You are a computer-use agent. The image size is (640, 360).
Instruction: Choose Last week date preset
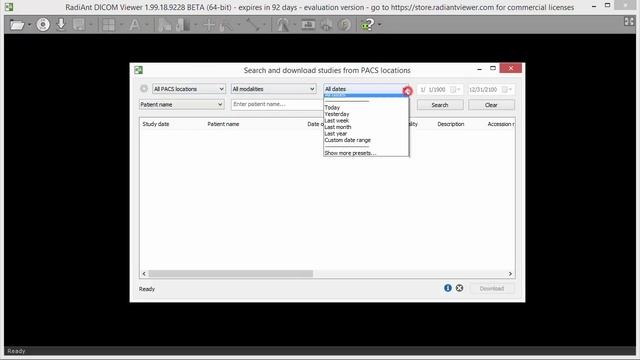click(x=336, y=121)
